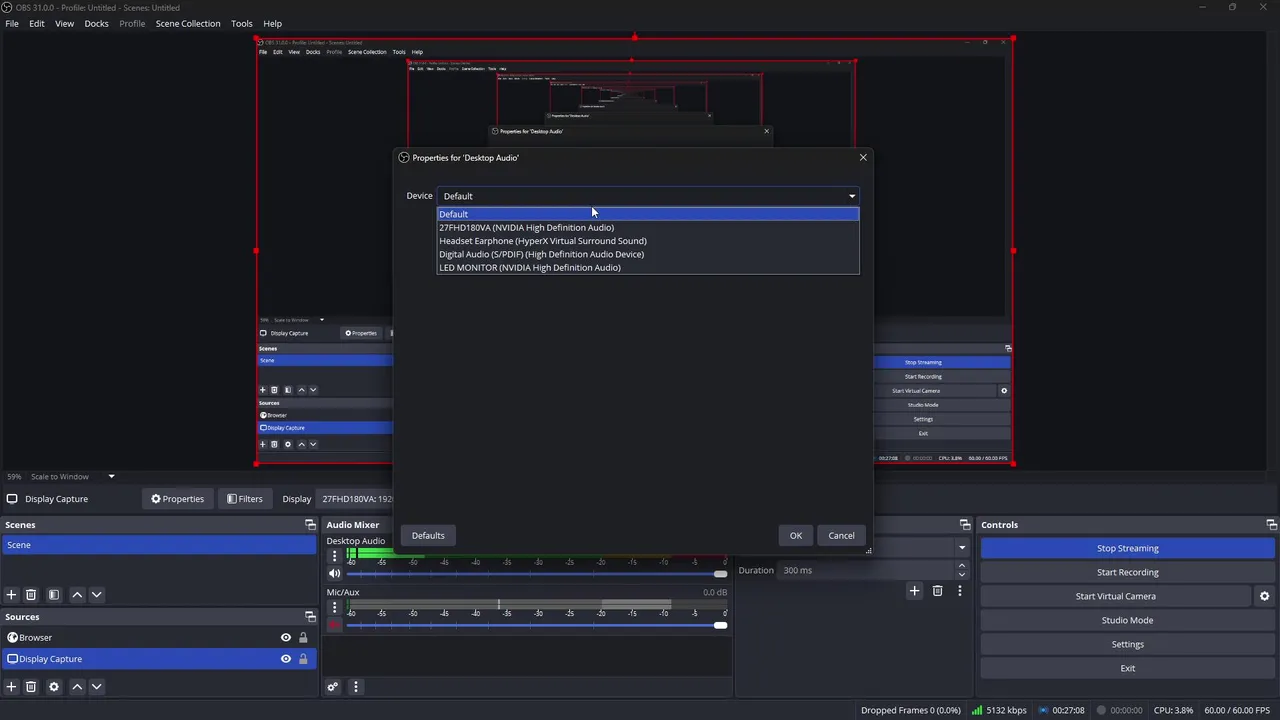This screenshot has height=720, width=1280.
Task: Open the scene transition type dropdown
Action: pyautogui.click(x=962, y=548)
